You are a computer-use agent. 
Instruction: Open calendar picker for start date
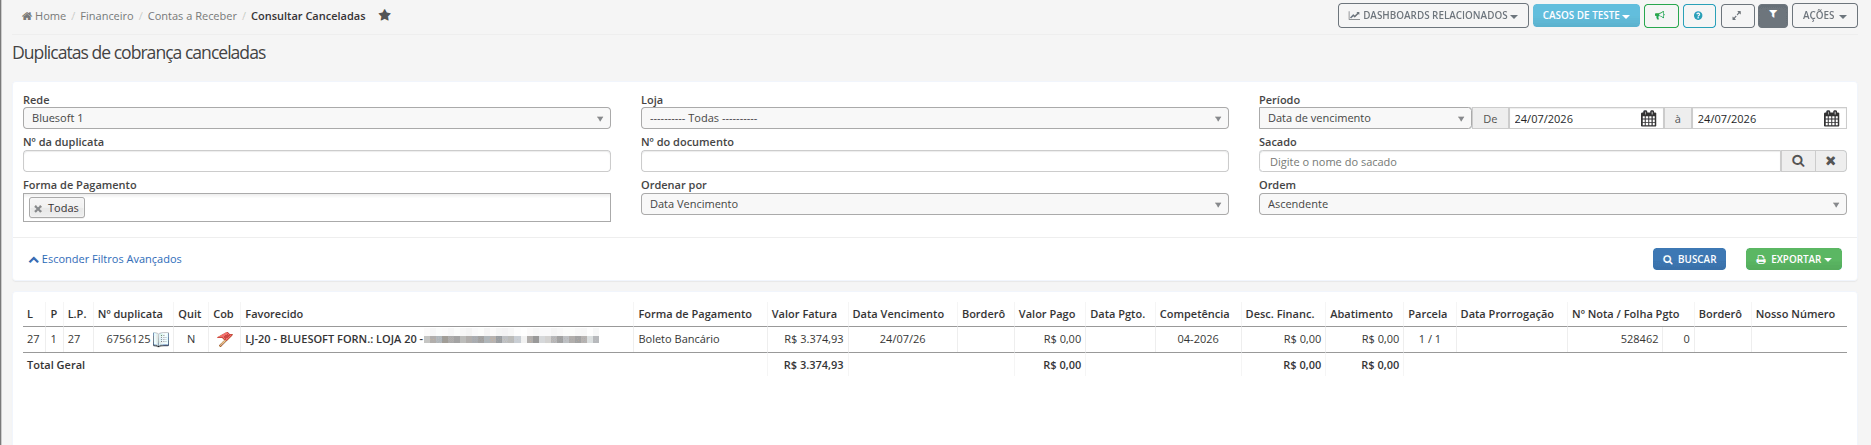pyautogui.click(x=1649, y=119)
